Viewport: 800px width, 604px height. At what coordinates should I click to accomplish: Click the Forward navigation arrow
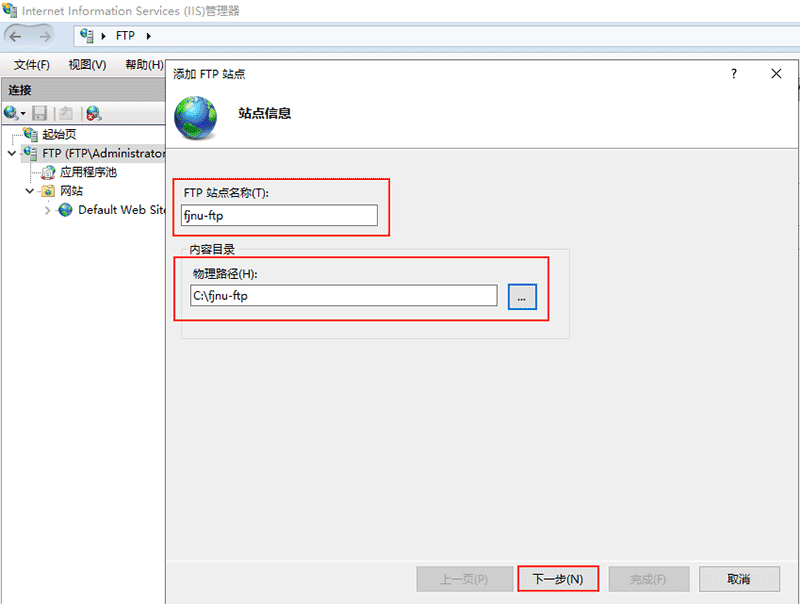coord(45,36)
